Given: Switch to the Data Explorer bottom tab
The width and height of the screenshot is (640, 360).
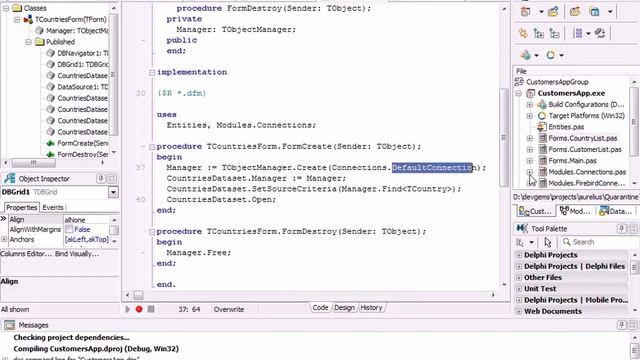Looking at the screenshot, I should 615,211.
